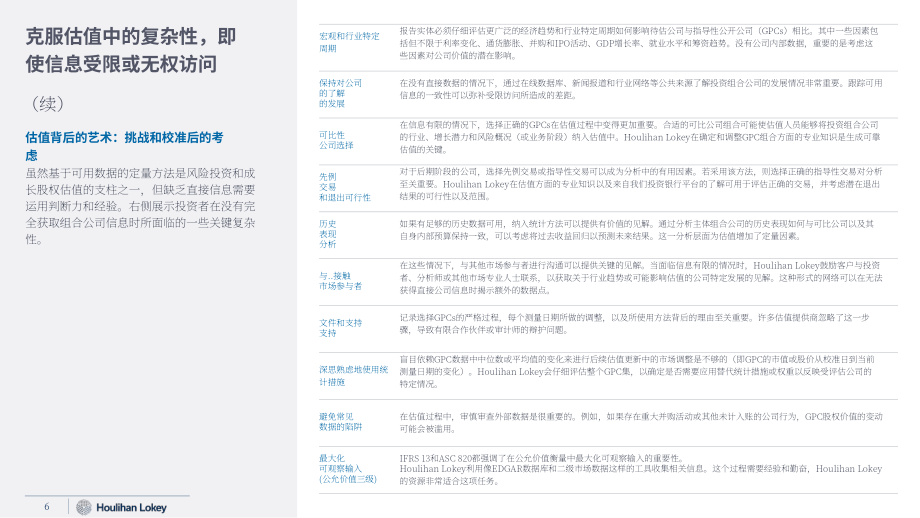Click the description starting 在估值过程中，审慎审查

point(641,422)
